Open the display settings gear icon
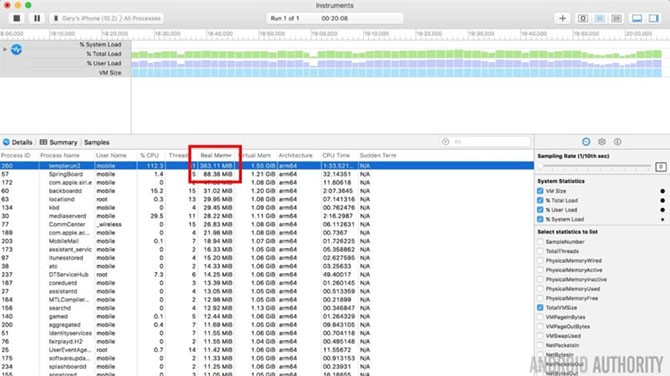This screenshot has width=670, height=376. tap(602, 141)
